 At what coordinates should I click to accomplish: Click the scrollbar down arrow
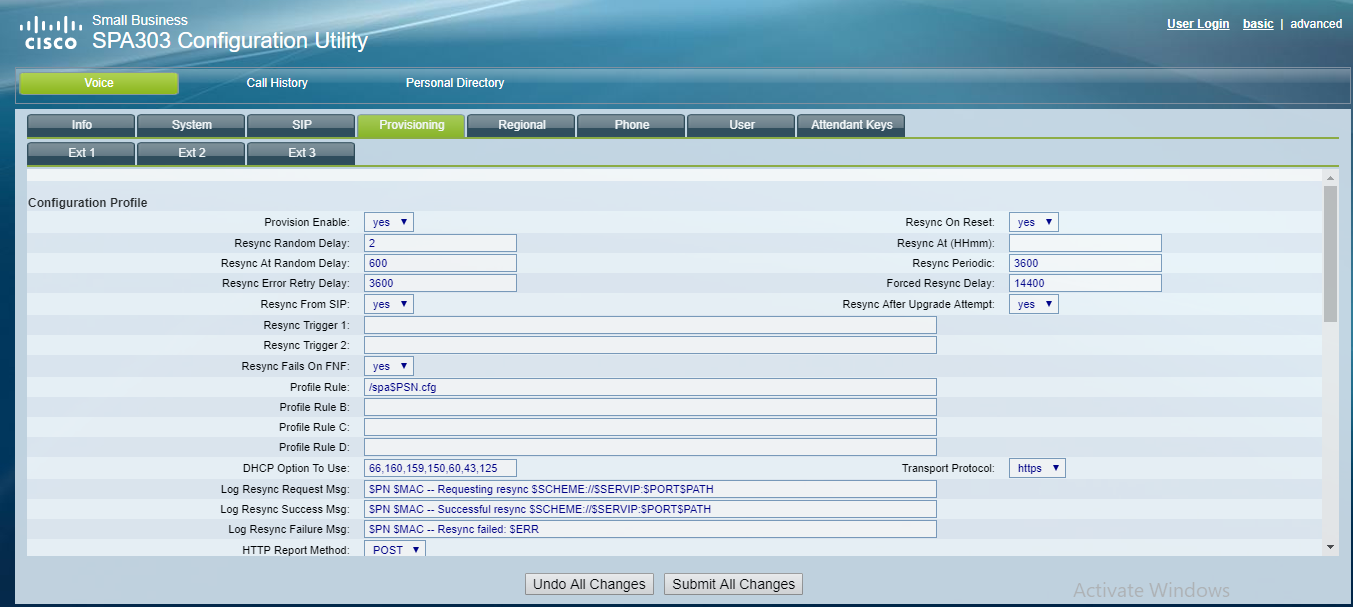1330,547
